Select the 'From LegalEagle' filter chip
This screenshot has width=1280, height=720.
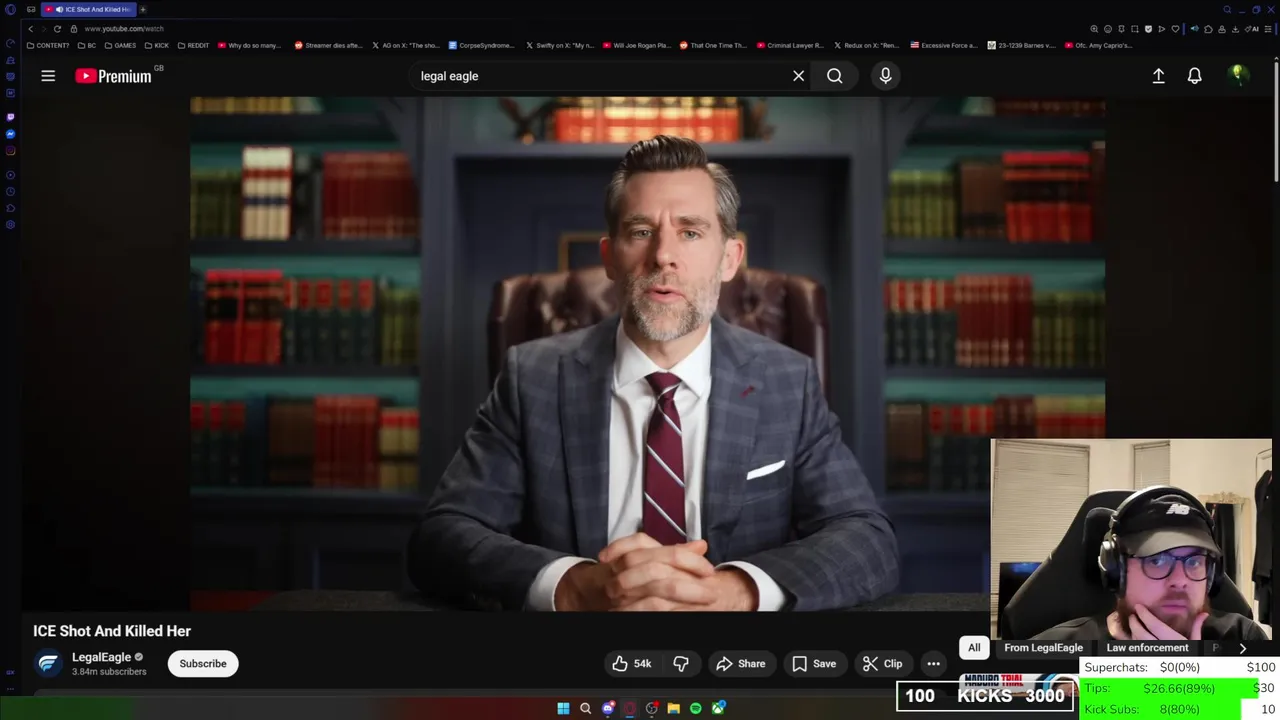1043,647
